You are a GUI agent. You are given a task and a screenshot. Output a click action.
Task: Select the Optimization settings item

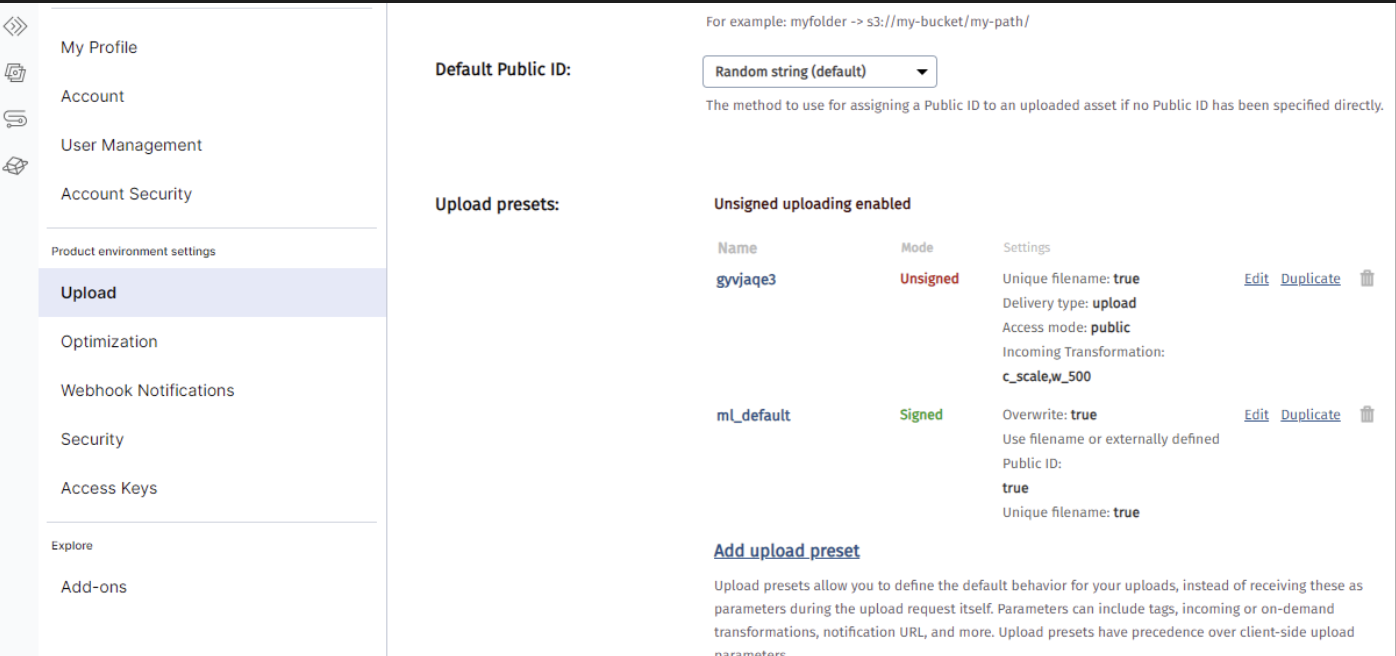click(109, 342)
